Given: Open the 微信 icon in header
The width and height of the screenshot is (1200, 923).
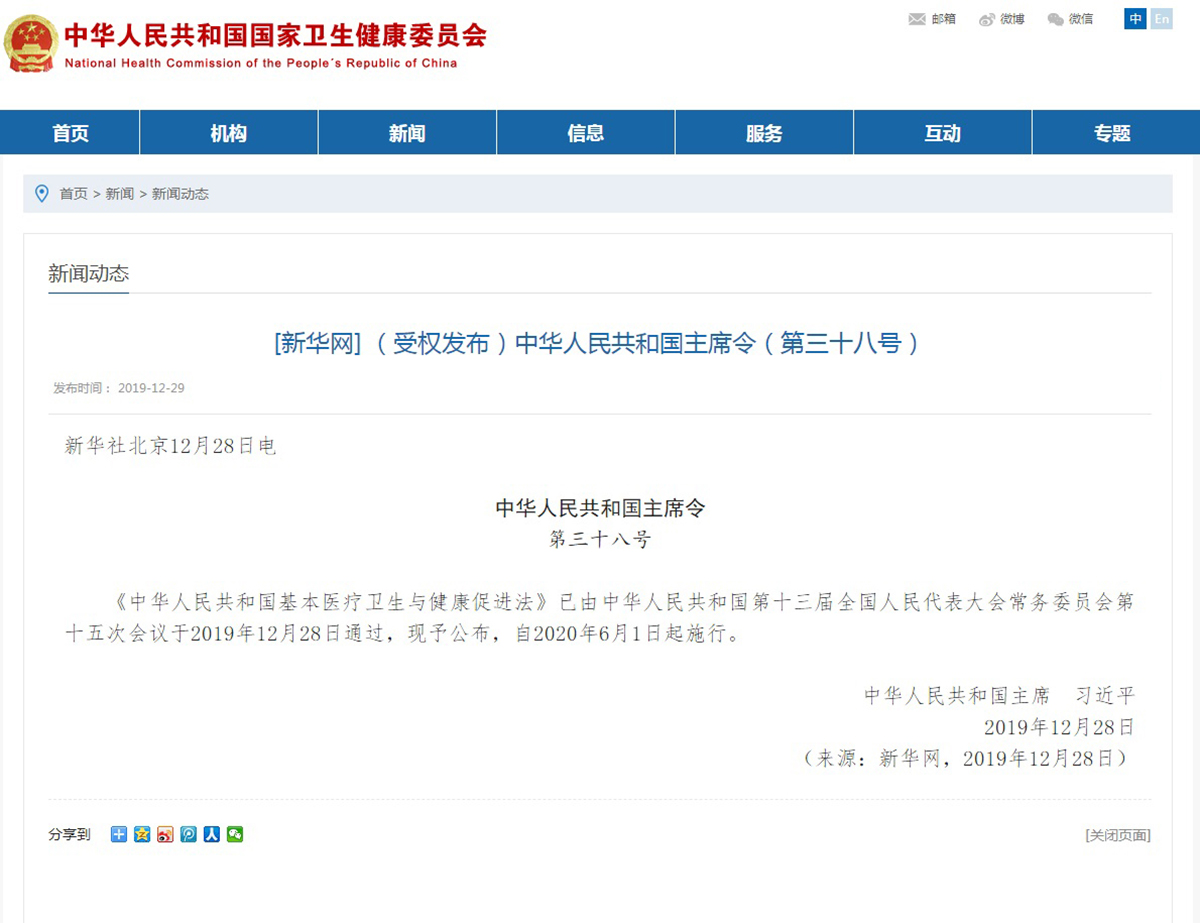Looking at the screenshot, I should 1056,19.
